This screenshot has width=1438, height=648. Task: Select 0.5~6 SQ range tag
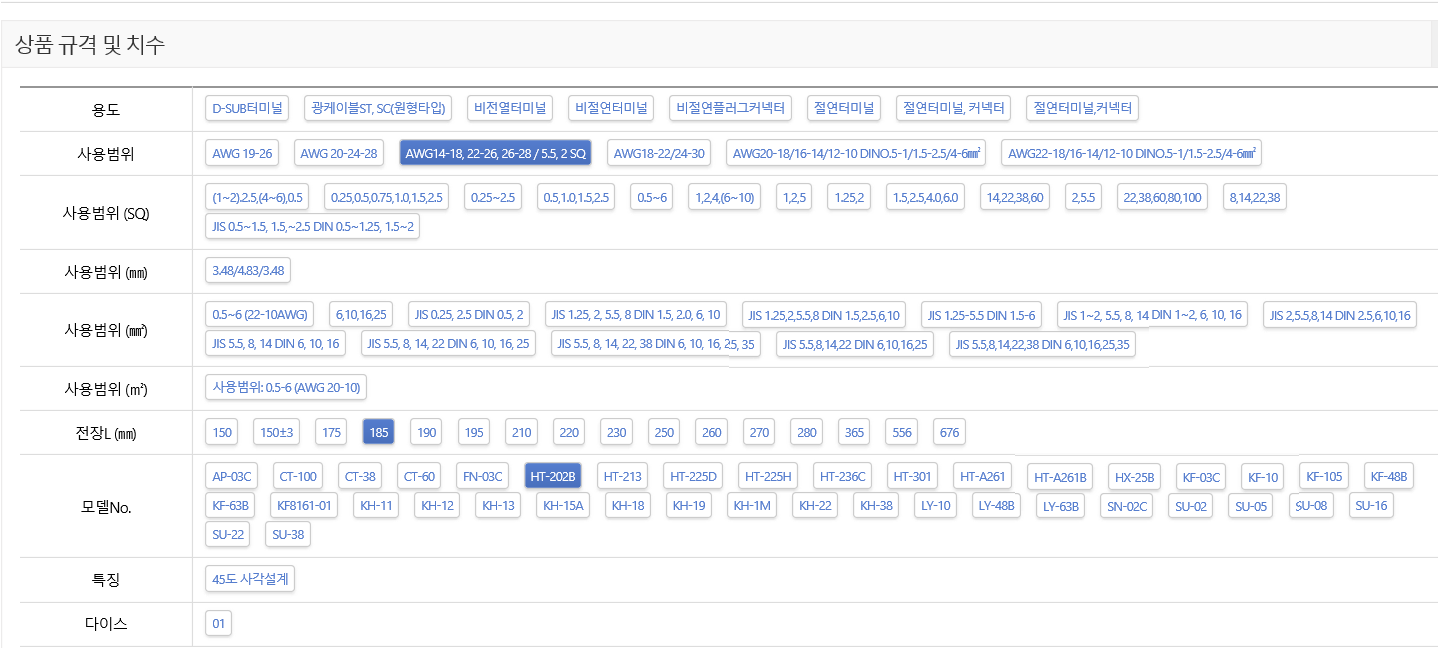pos(653,197)
